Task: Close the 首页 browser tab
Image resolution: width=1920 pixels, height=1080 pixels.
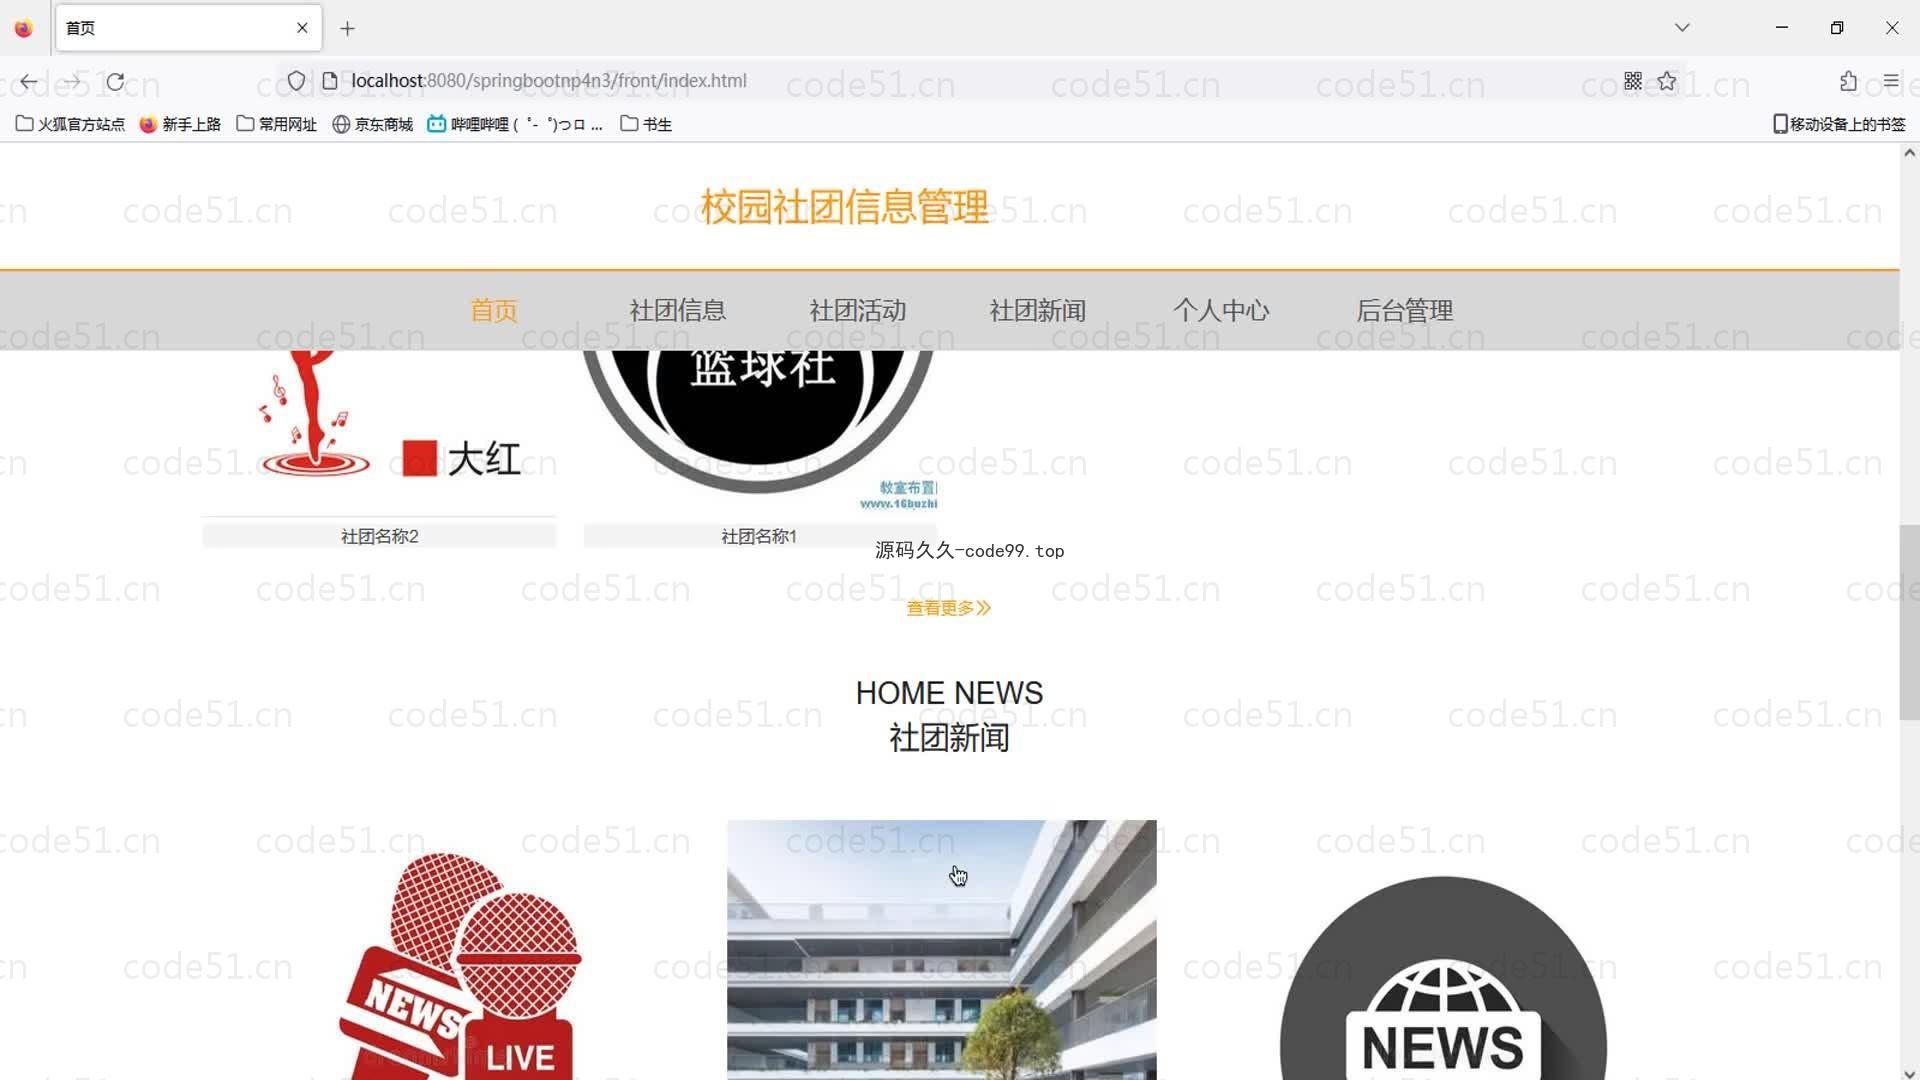Action: [302, 28]
